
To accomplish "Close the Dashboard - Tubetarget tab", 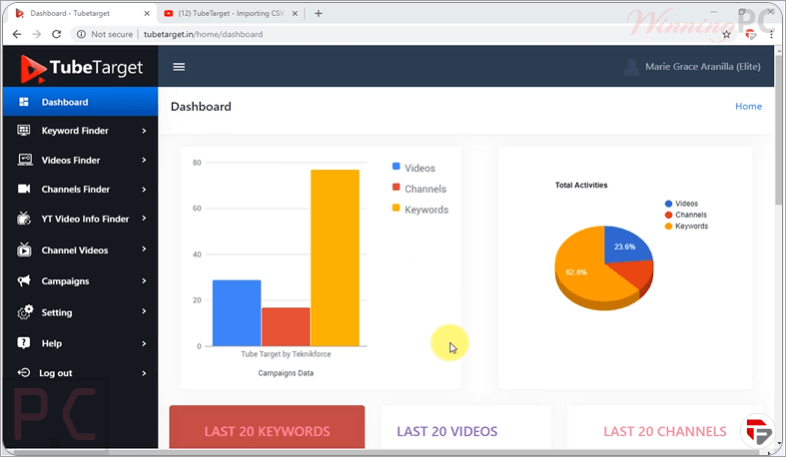I will pos(147,14).
